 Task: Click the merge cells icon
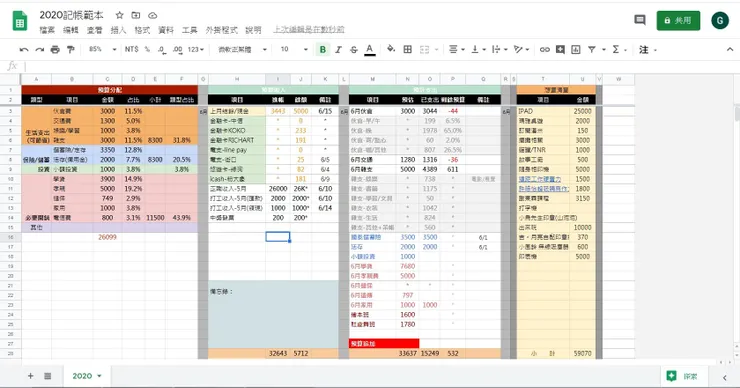pos(424,49)
